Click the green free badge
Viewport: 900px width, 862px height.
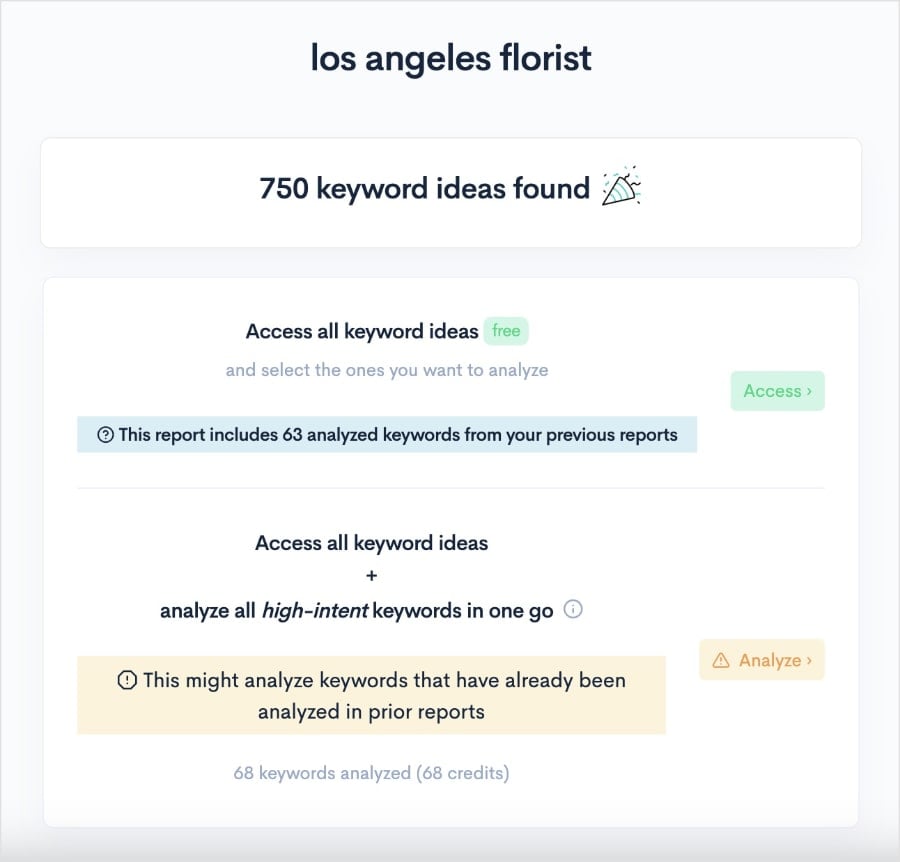tap(505, 330)
